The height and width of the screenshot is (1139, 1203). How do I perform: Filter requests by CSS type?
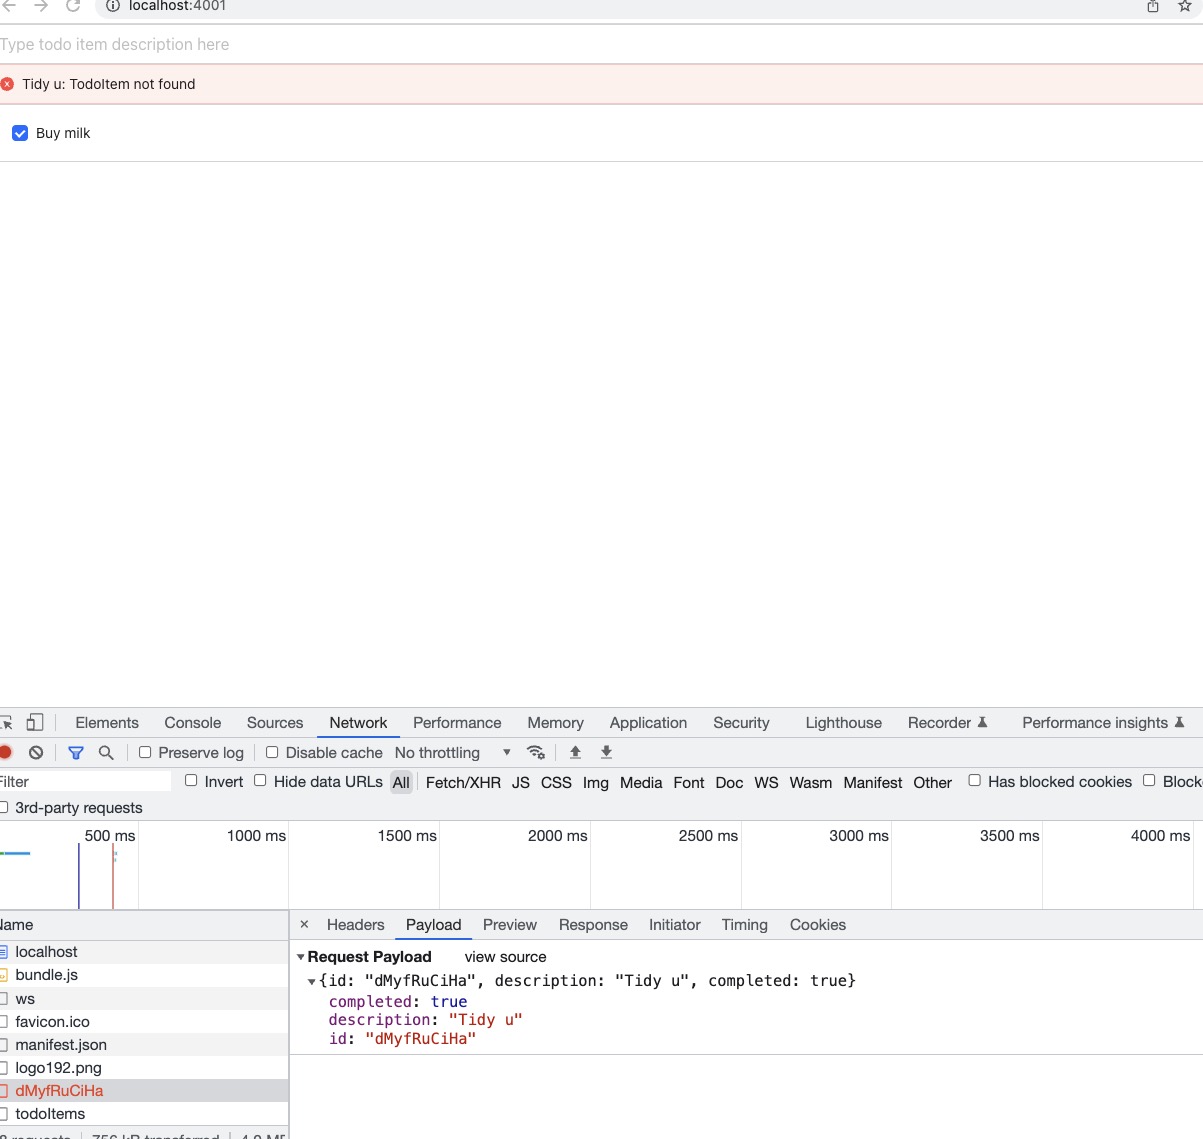click(556, 782)
